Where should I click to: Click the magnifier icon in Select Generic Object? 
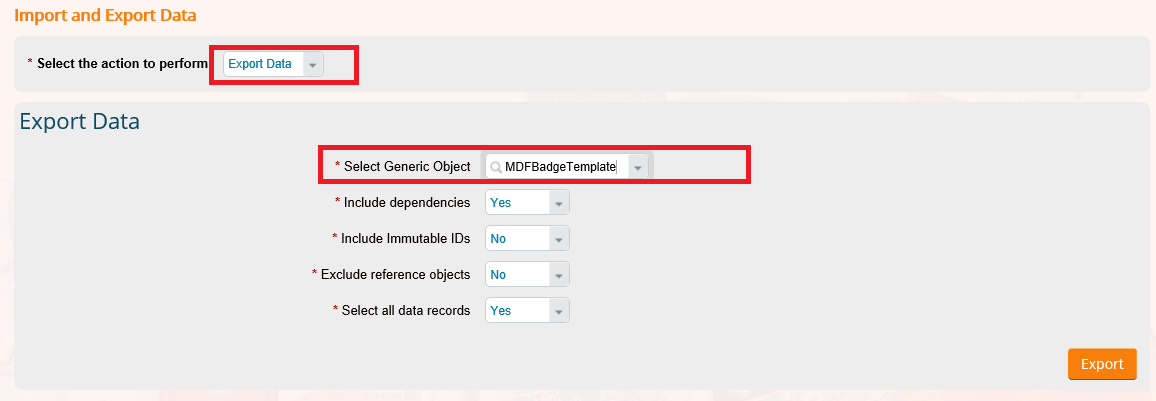point(496,167)
